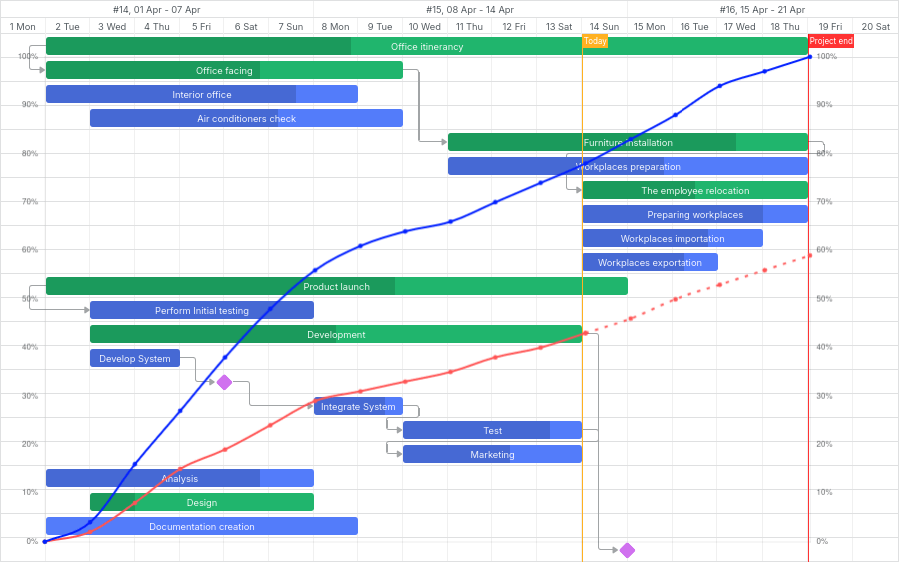Select the Office facing task bar
The width and height of the screenshot is (900, 562).
click(224, 70)
